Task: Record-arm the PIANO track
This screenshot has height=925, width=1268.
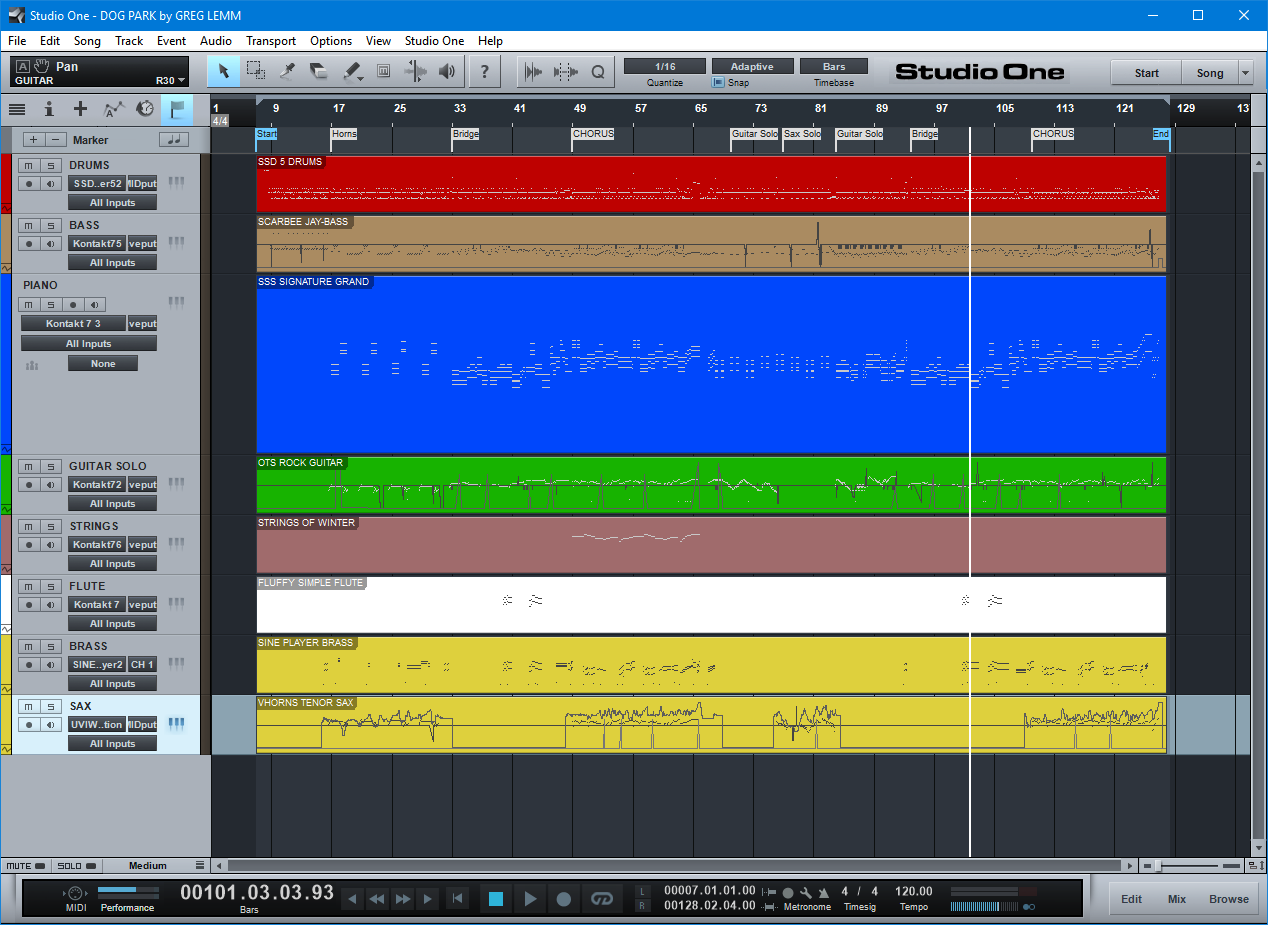Action: click(73, 304)
